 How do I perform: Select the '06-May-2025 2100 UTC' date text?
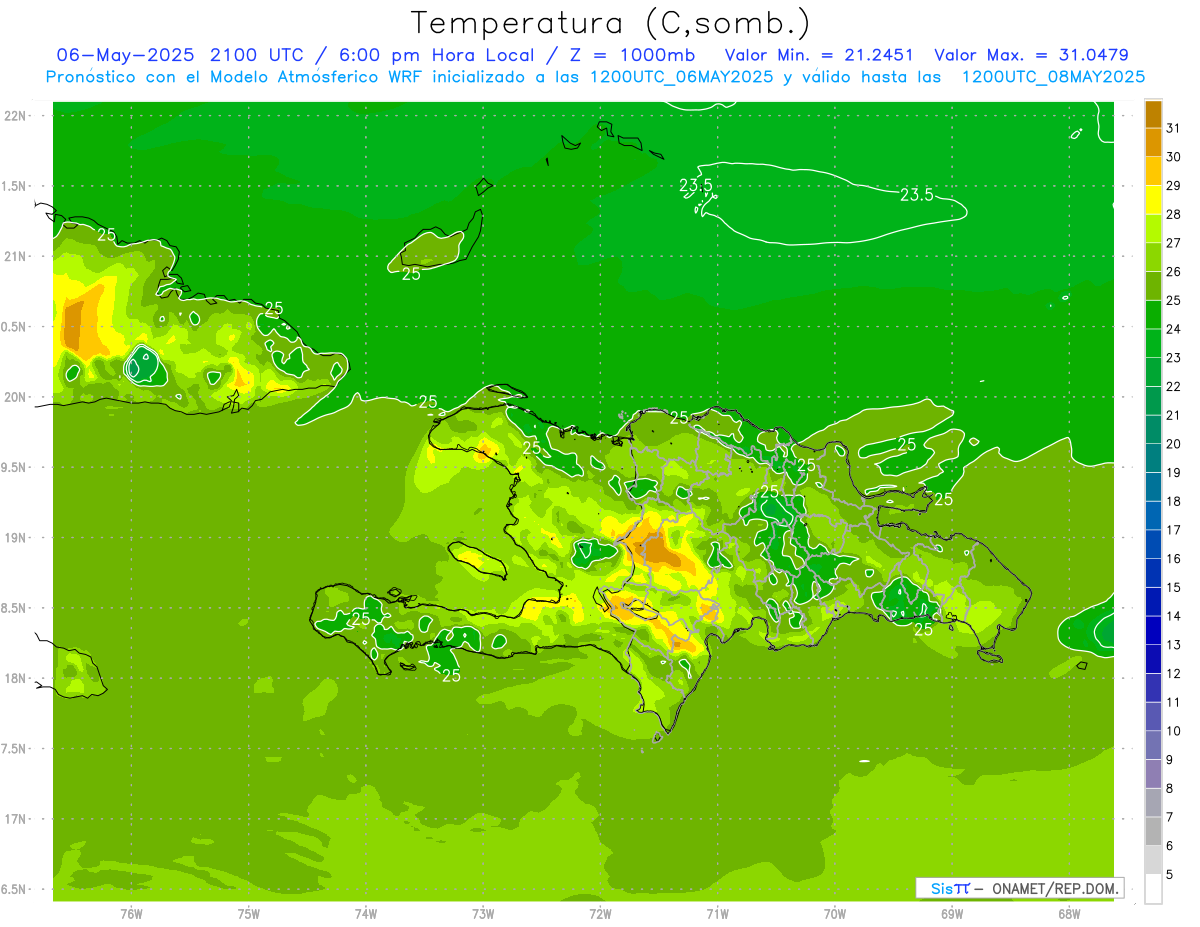[x=182, y=55]
